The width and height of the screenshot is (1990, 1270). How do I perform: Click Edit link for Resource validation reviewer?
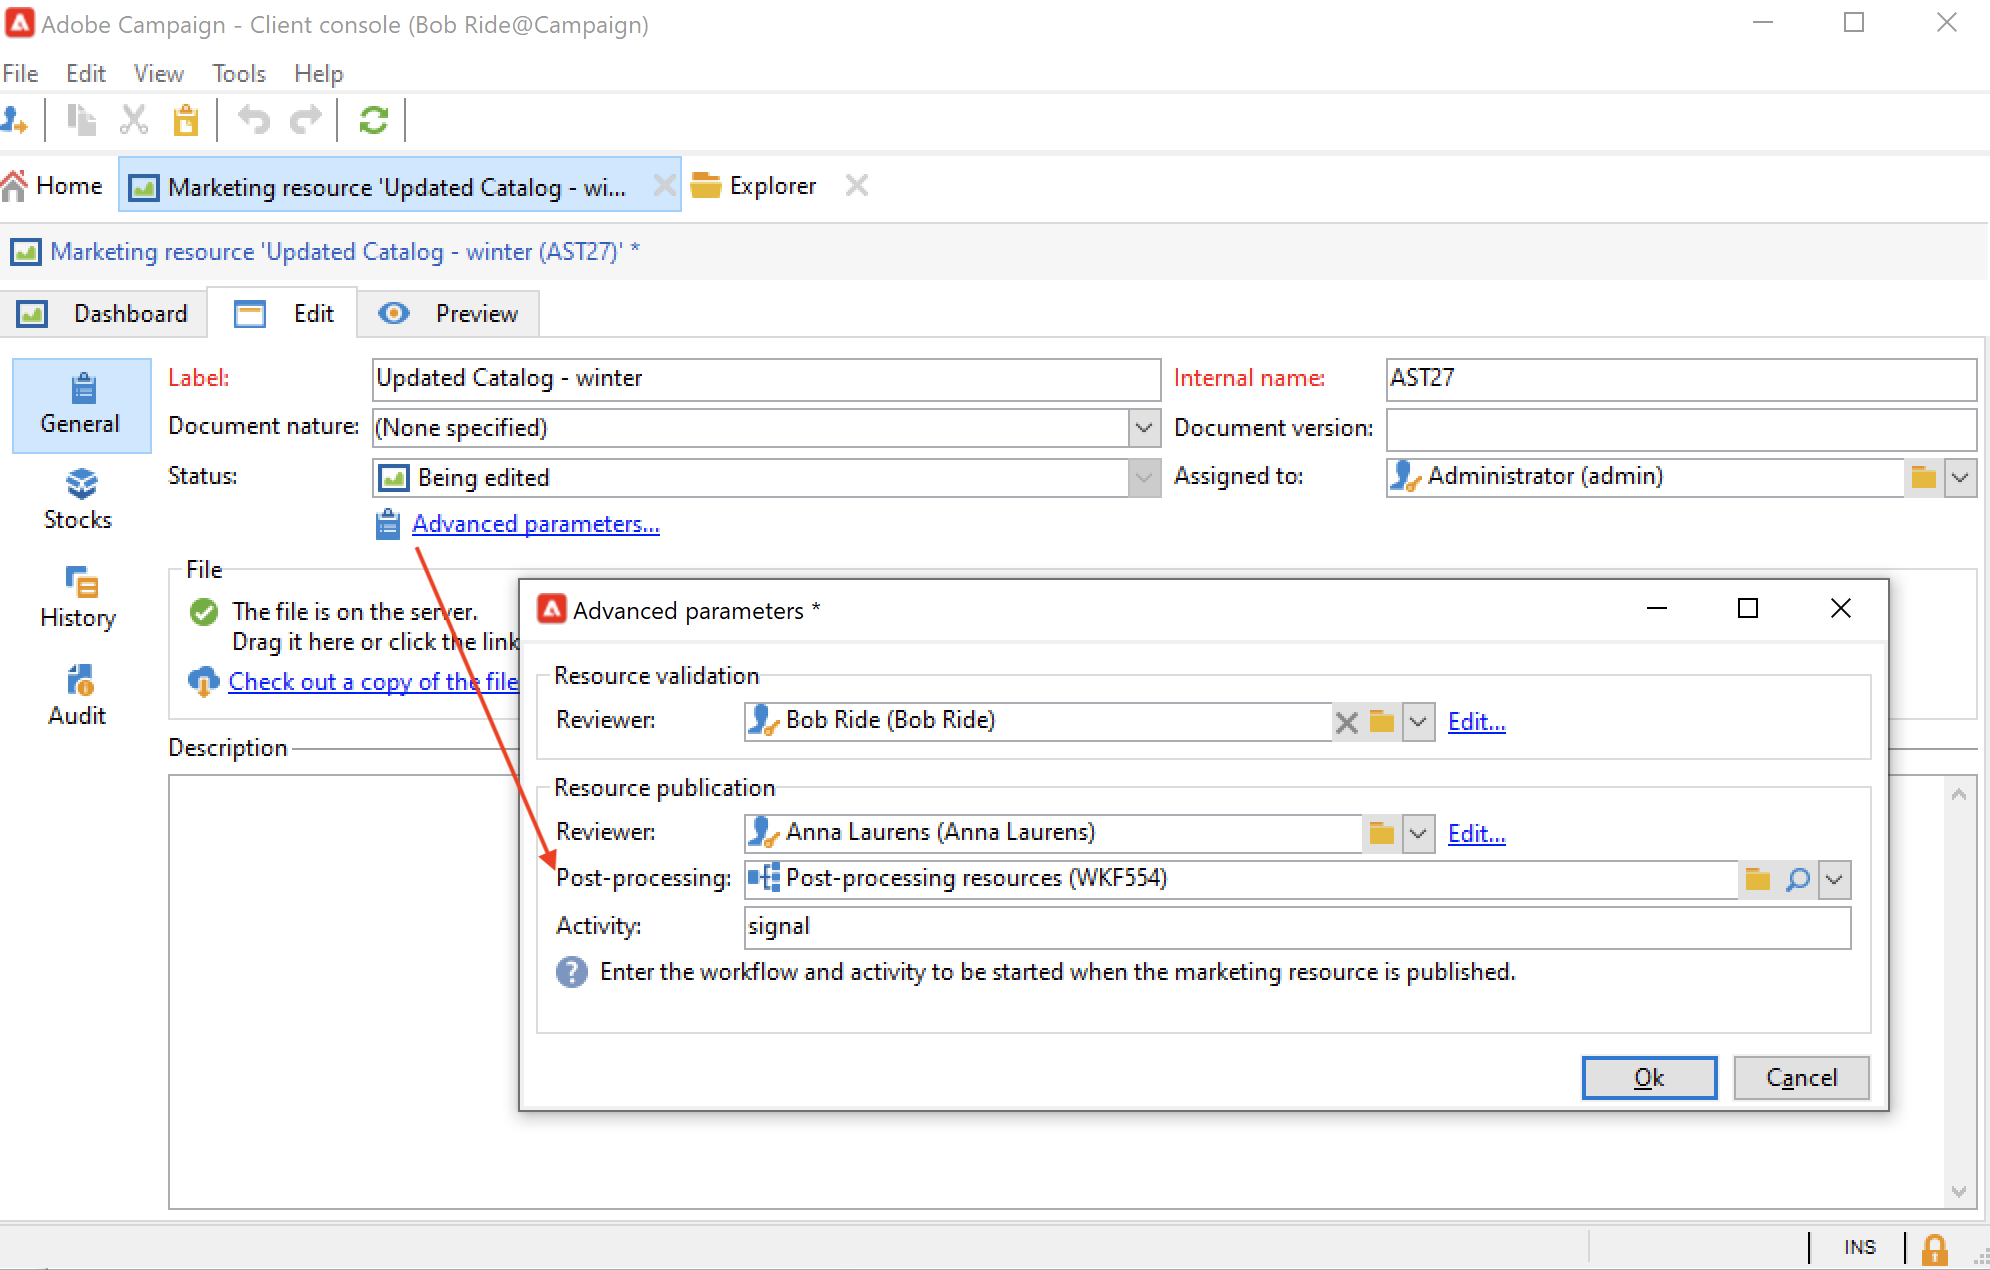[1476, 722]
